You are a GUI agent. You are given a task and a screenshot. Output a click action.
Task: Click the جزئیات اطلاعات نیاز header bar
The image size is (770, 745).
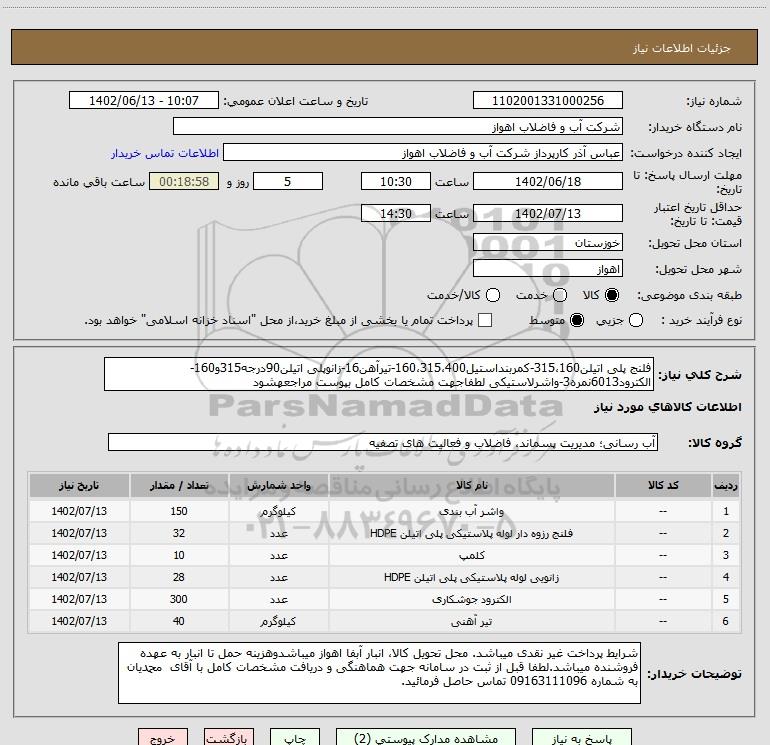click(384, 47)
